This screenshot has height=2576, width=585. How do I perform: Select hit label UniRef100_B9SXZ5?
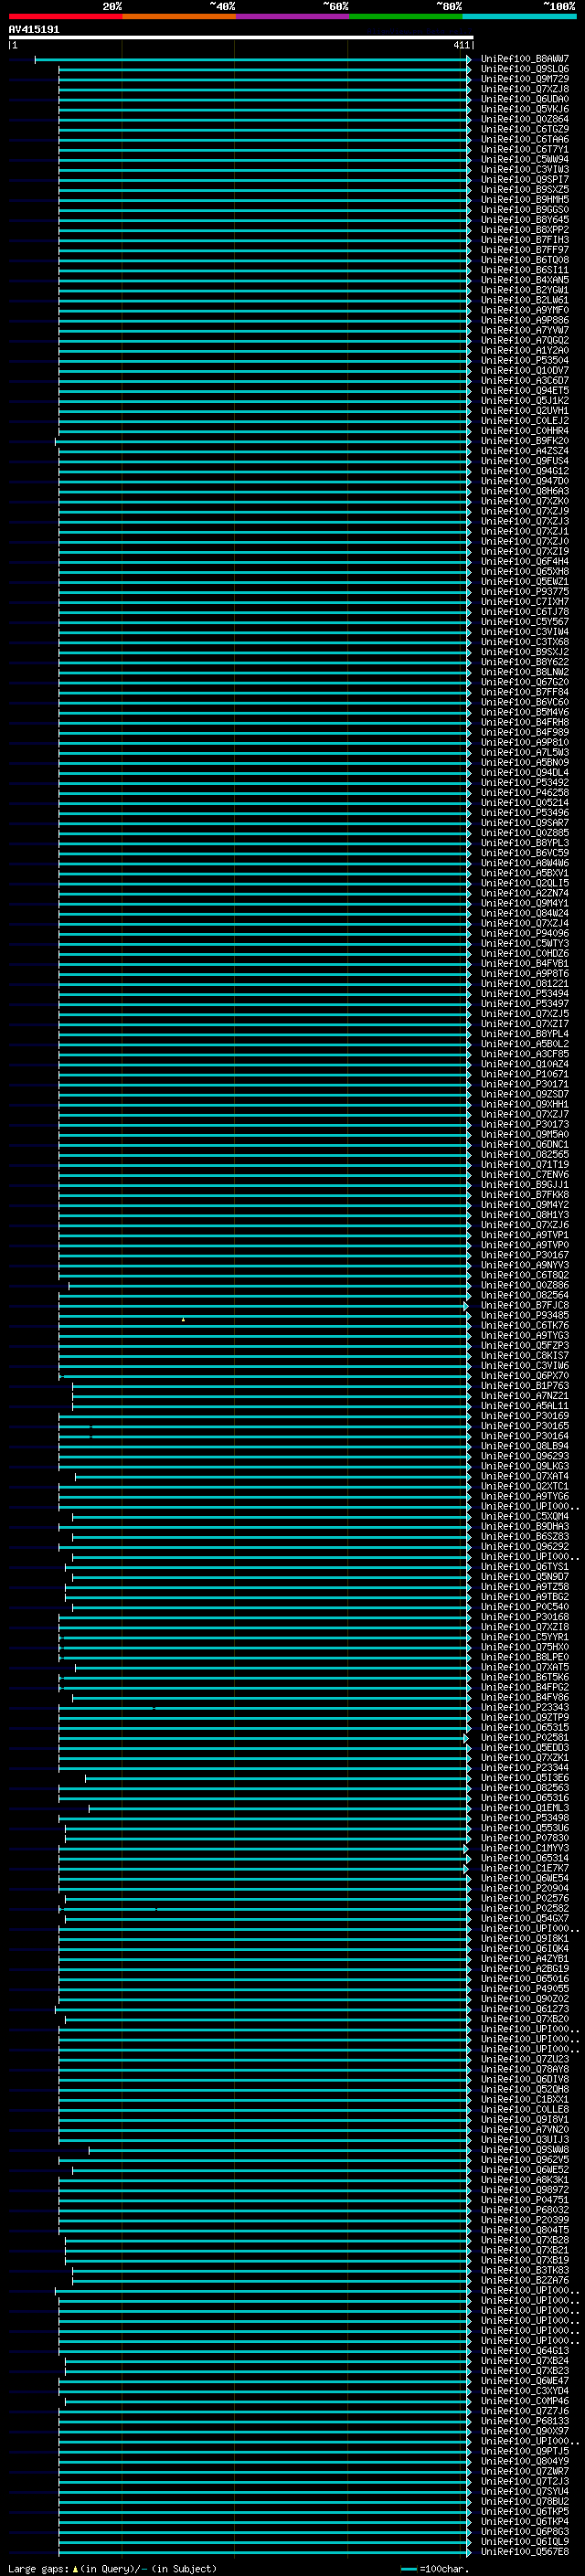point(525,189)
